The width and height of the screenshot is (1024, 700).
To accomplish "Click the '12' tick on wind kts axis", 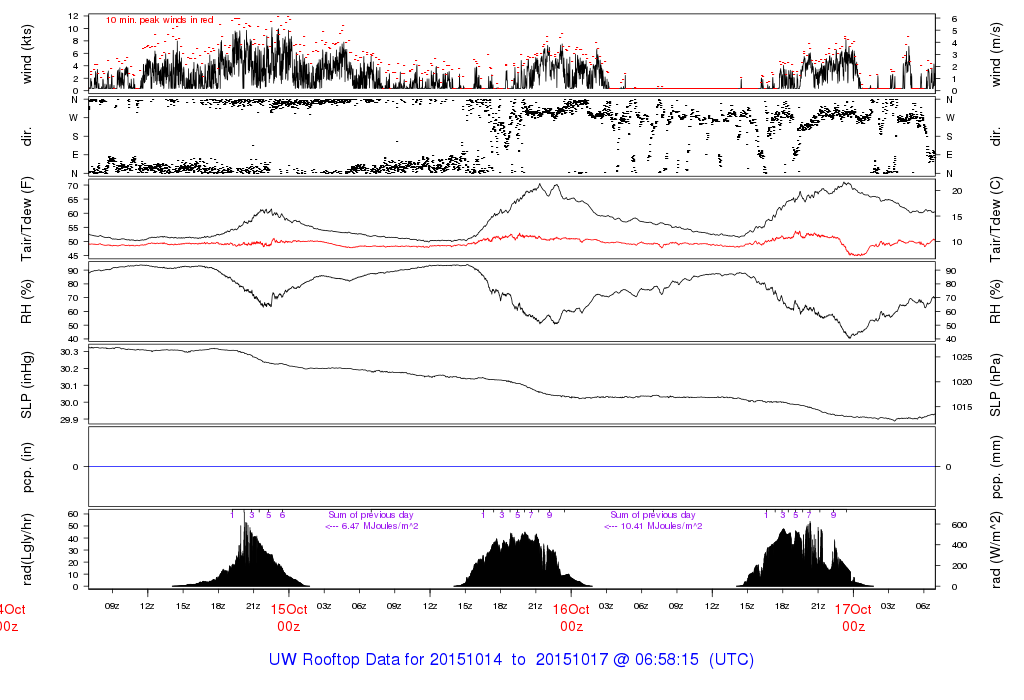I will click(x=73, y=16).
